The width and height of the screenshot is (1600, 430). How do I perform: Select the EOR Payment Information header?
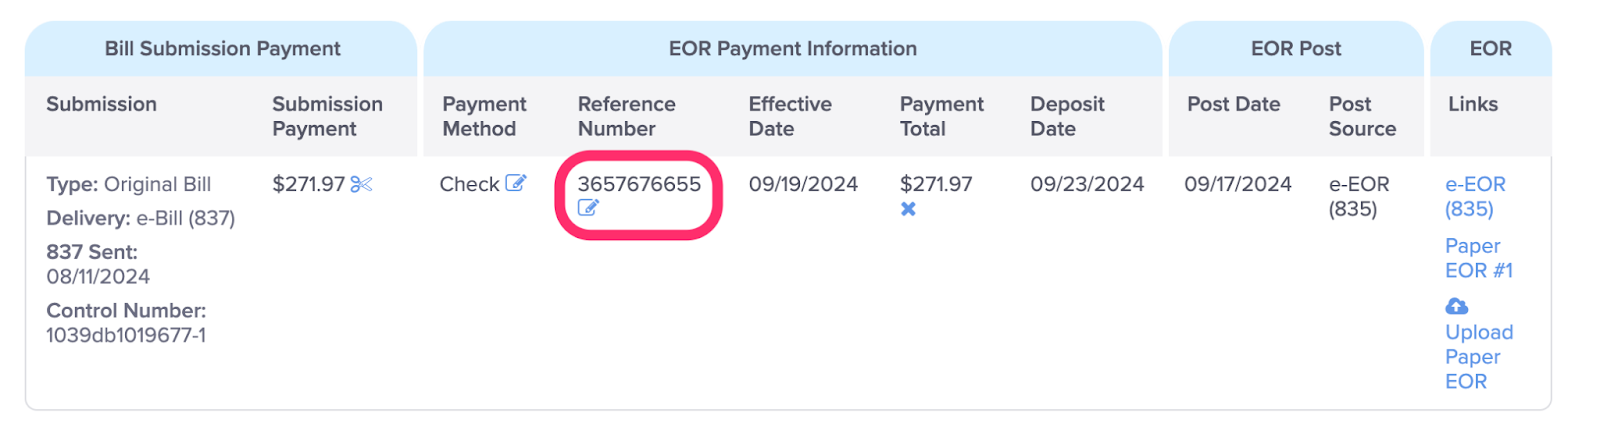pyautogui.click(x=792, y=49)
